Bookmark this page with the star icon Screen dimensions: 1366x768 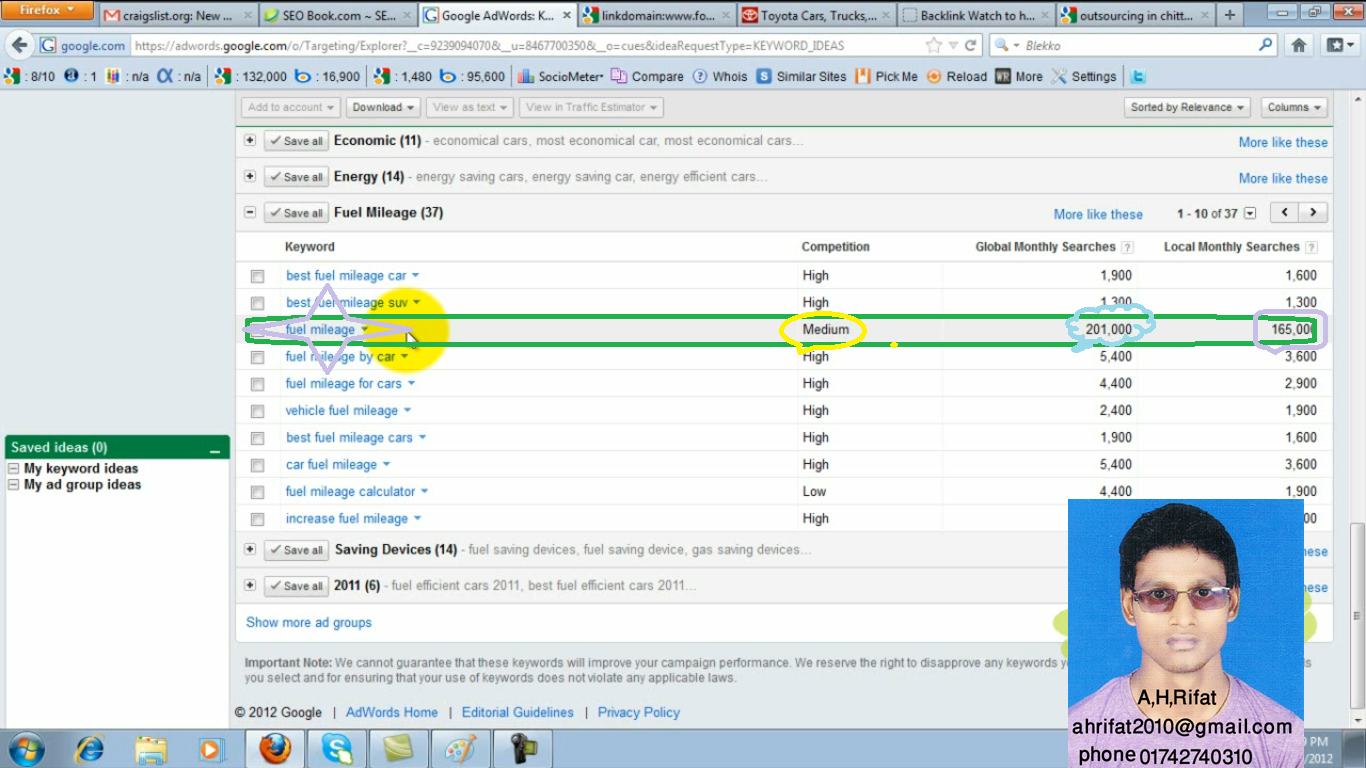(934, 46)
